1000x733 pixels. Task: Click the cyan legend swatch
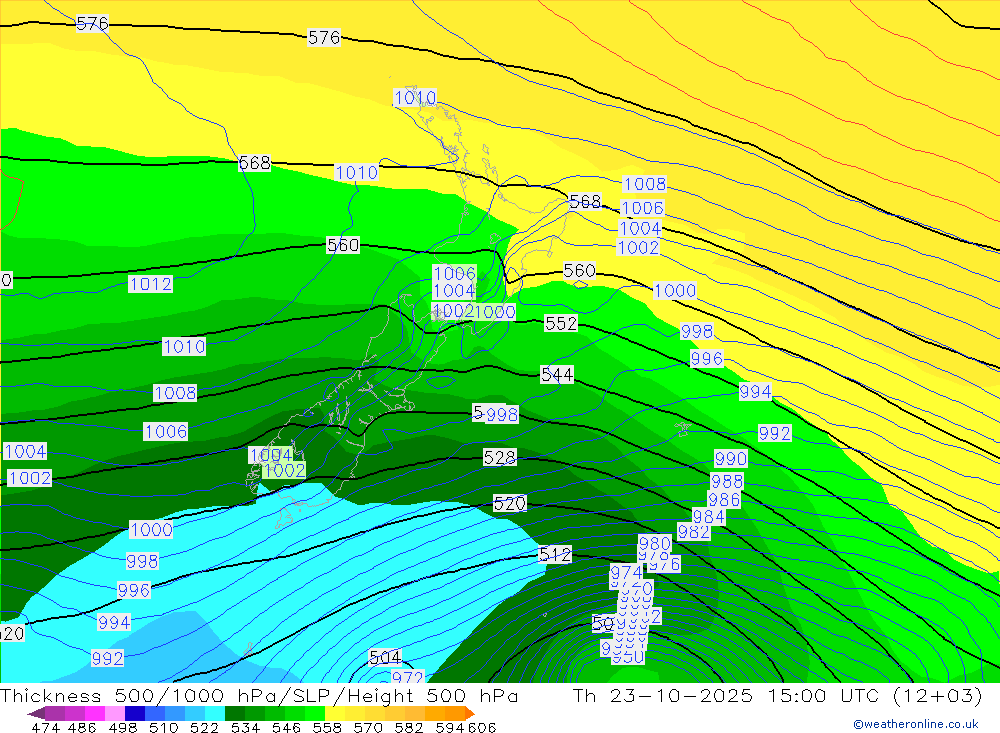[x=215, y=713]
